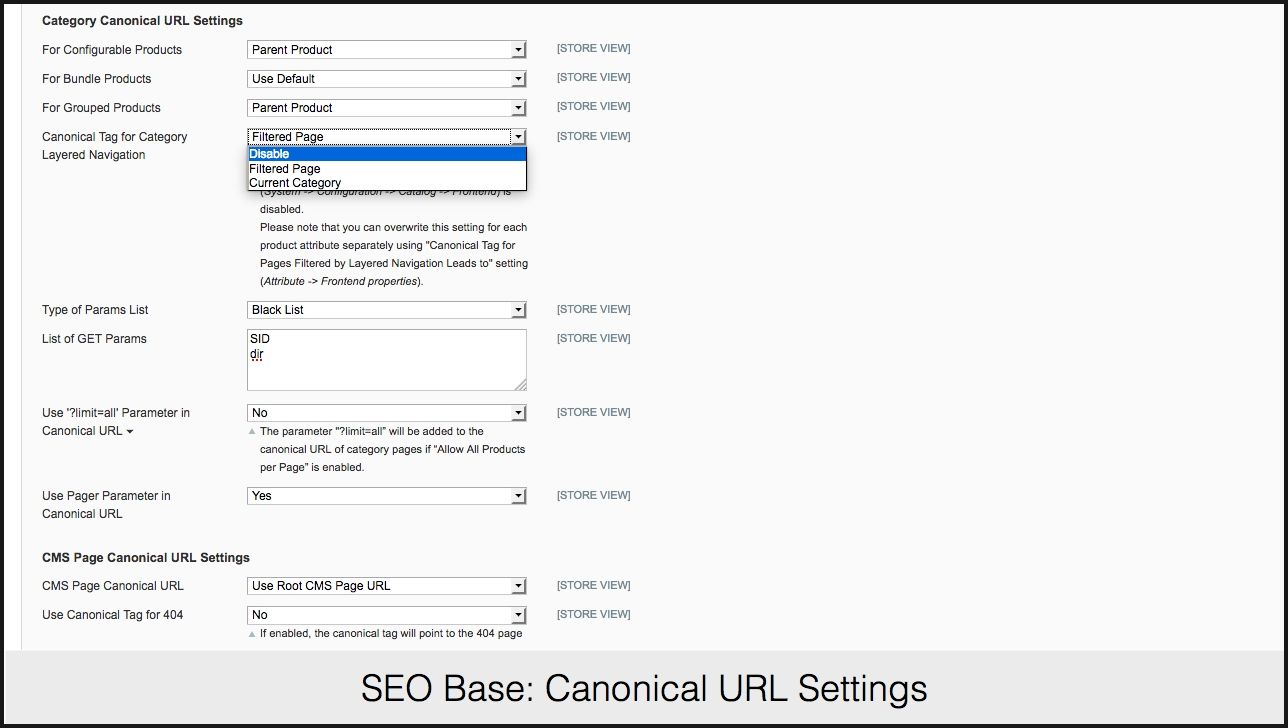This screenshot has height=728, width=1288.
Task: Click the triangle hint icon under '?limit=all' dropdown
Action: [x=252, y=432]
